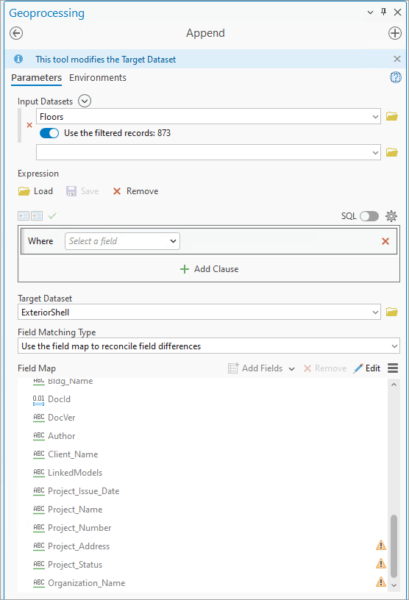Remove the Floors input with red X
This screenshot has height=600, width=409.
pos(29,125)
